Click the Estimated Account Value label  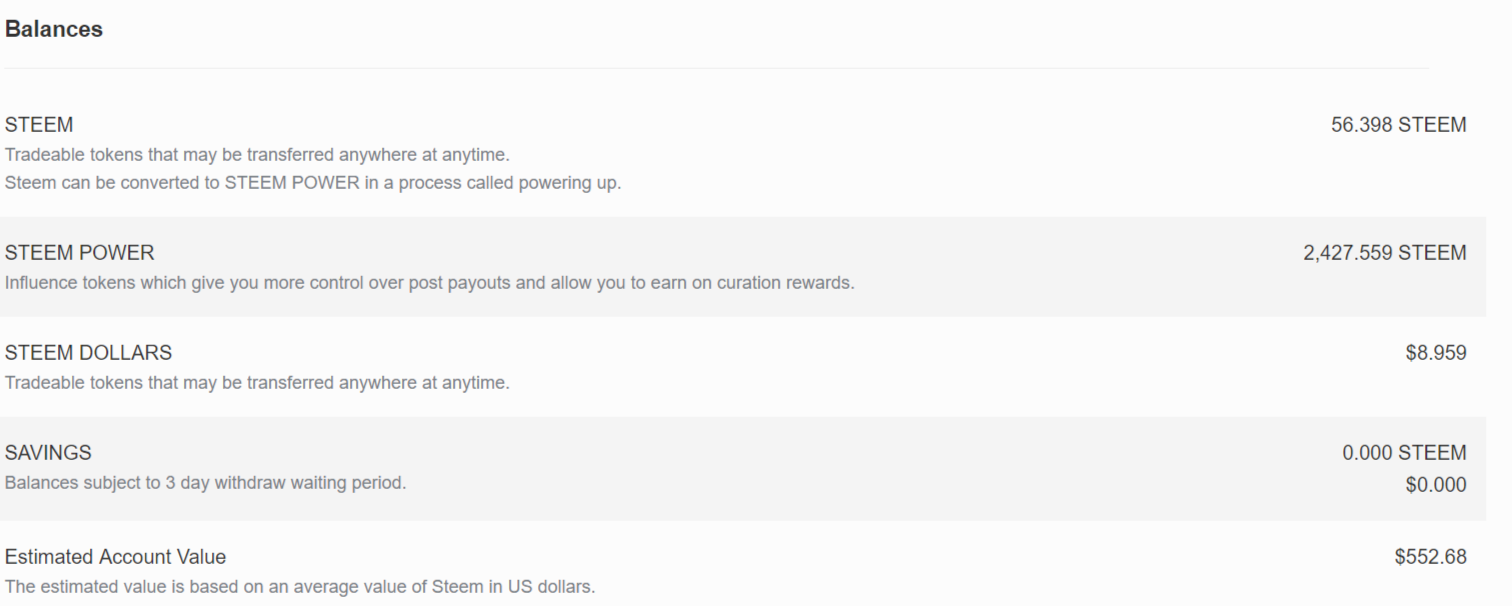[x=115, y=557]
